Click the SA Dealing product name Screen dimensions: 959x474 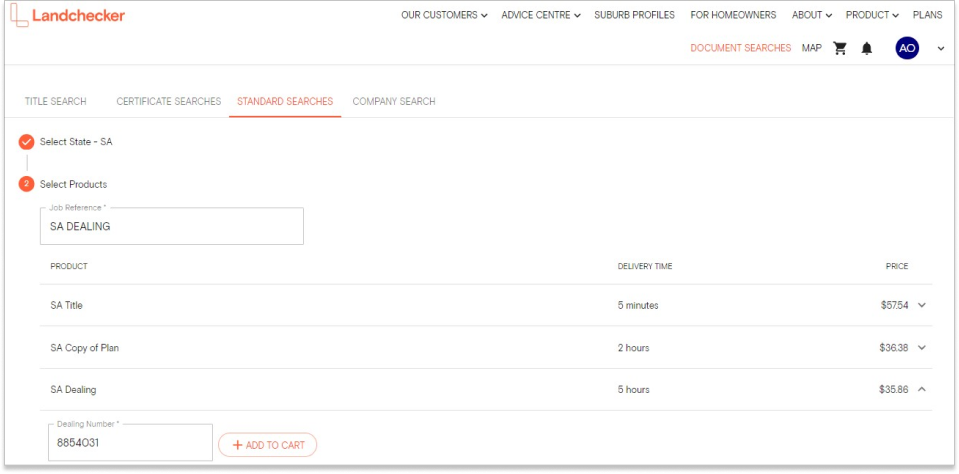(x=73, y=390)
